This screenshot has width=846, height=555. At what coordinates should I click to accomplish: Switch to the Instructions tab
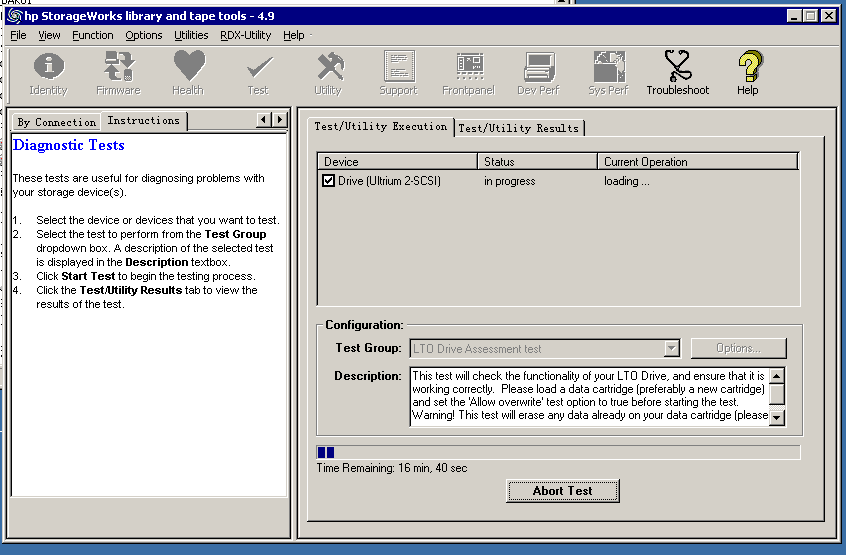point(144,121)
